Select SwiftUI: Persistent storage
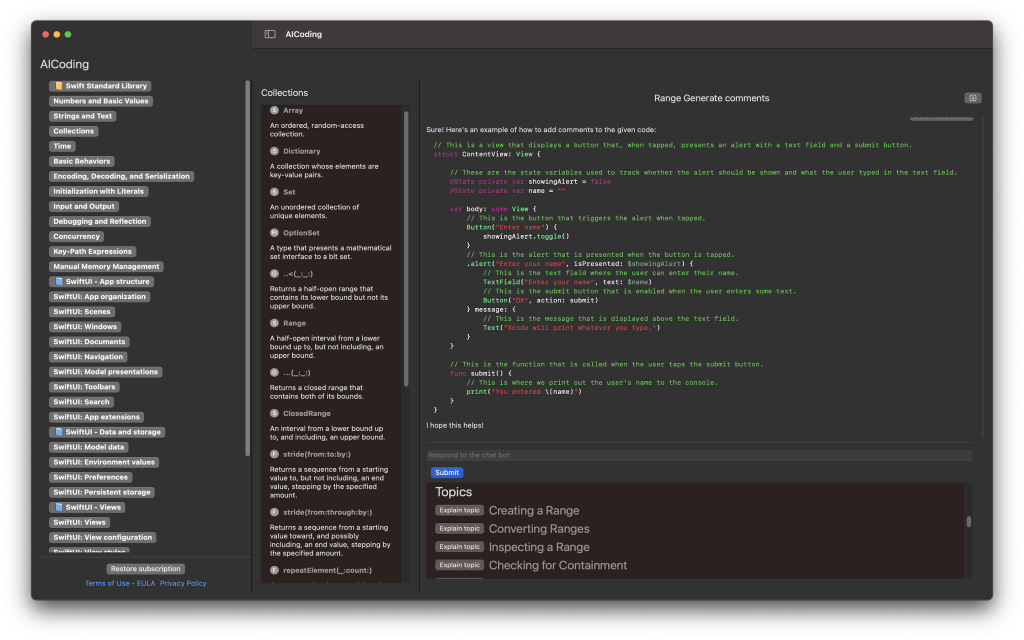This screenshot has width=1024, height=640. point(102,492)
